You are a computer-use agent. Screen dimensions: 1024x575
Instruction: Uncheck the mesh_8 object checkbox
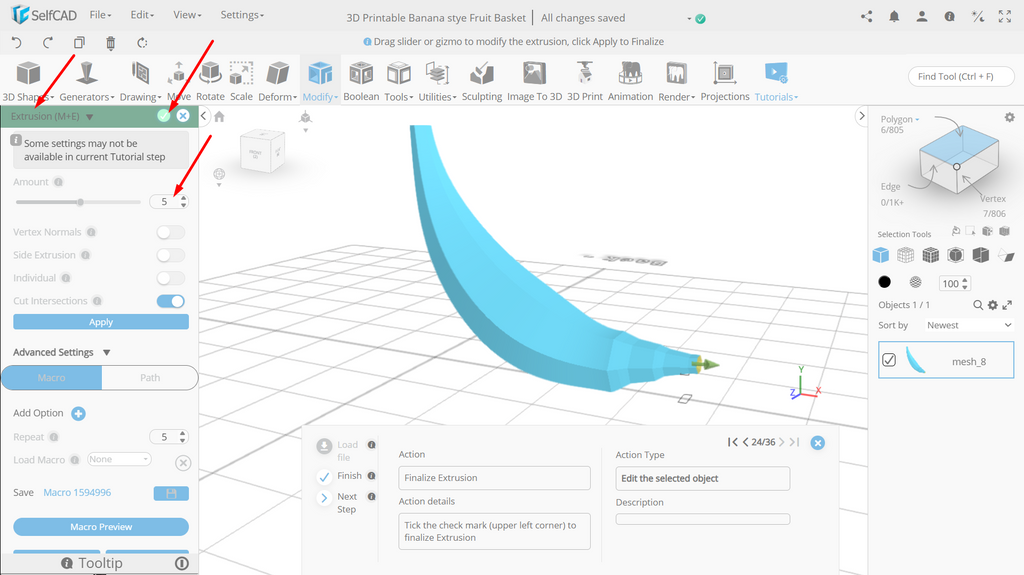[889, 360]
